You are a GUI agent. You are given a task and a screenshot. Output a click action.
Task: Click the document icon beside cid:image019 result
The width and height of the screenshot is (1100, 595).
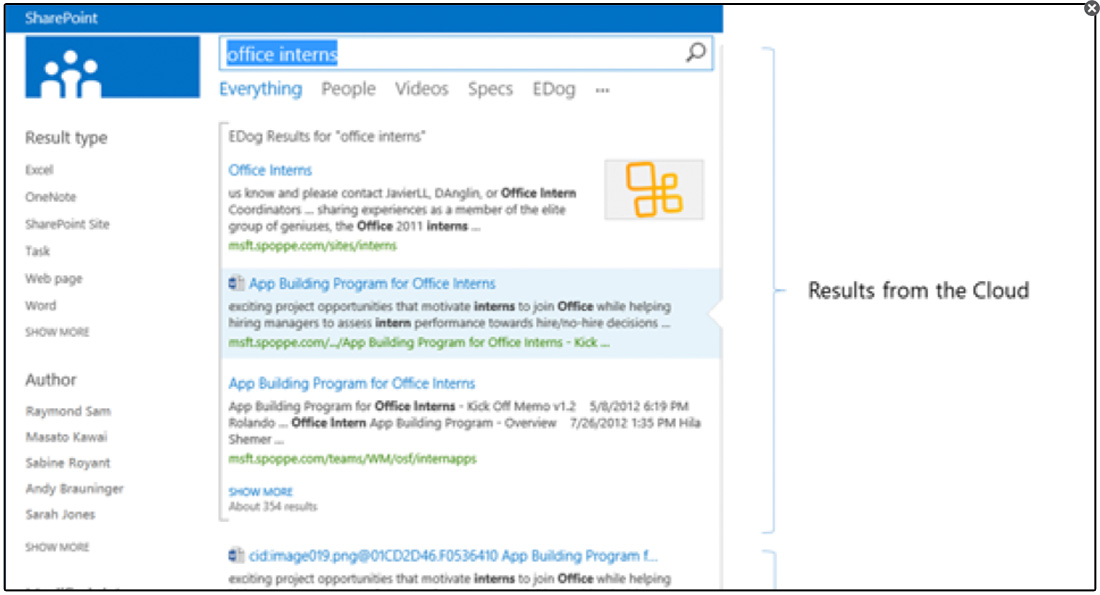coord(236,556)
